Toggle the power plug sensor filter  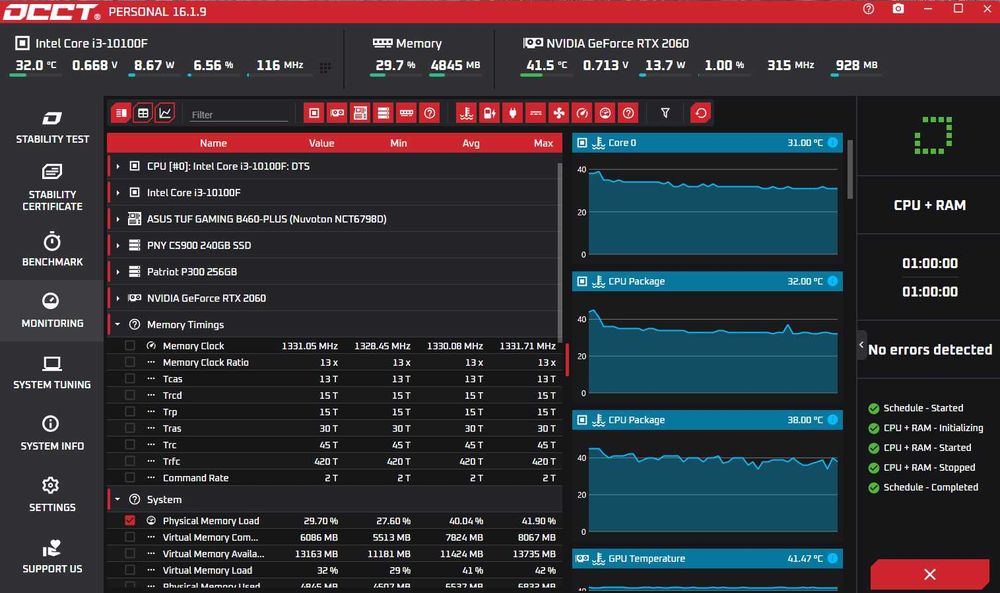513,113
